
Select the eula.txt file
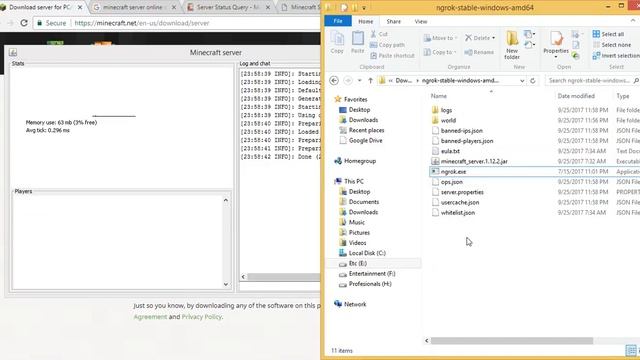tap(450, 151)
